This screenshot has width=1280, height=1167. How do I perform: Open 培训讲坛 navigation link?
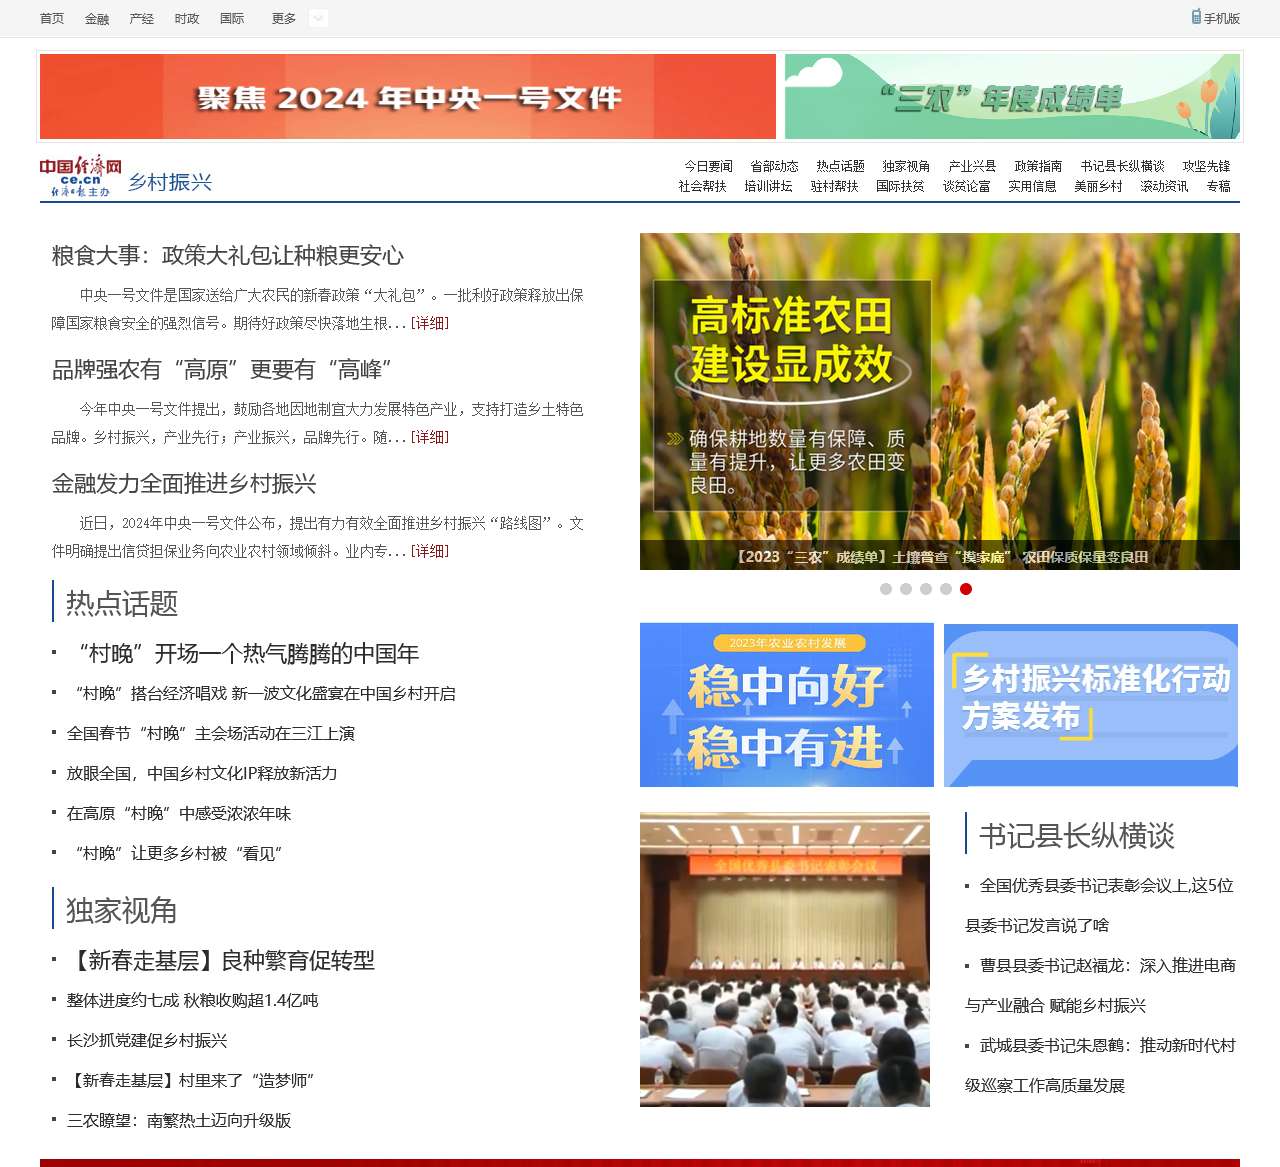pyautogui.click(x=768, y=186)
